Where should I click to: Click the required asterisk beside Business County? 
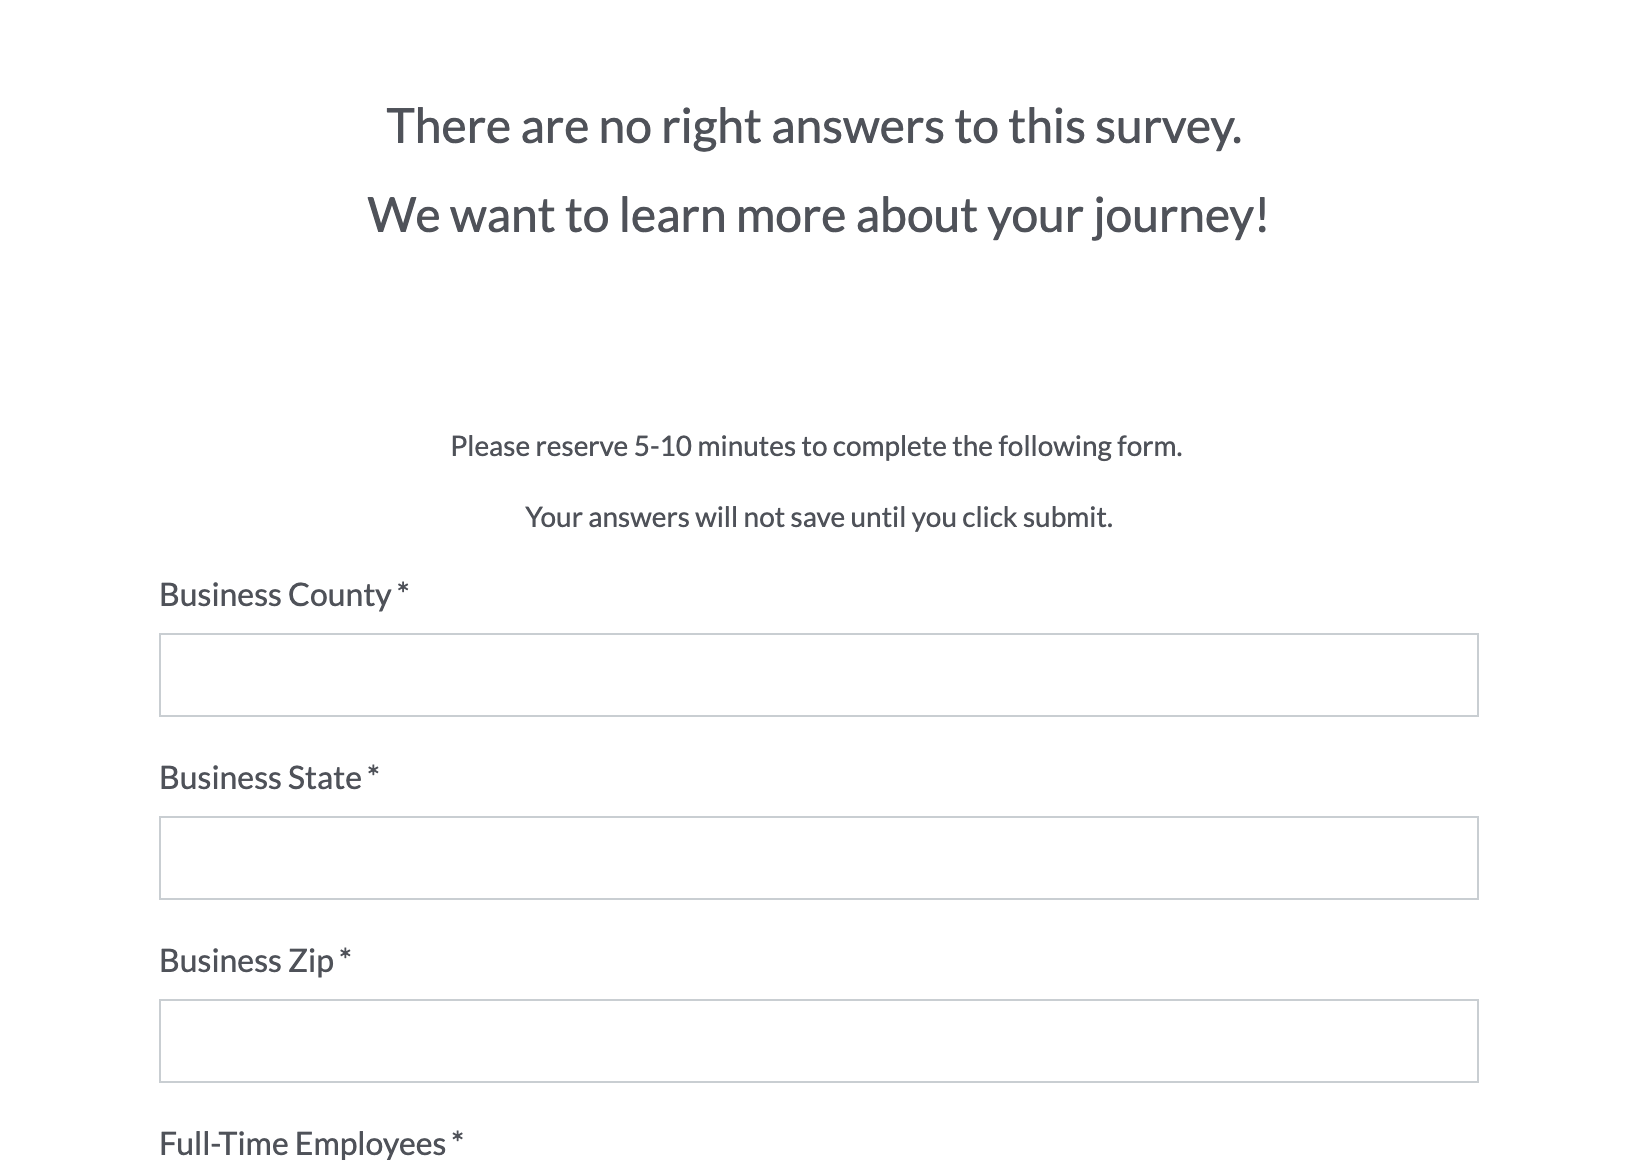click(x=403, y=590)
